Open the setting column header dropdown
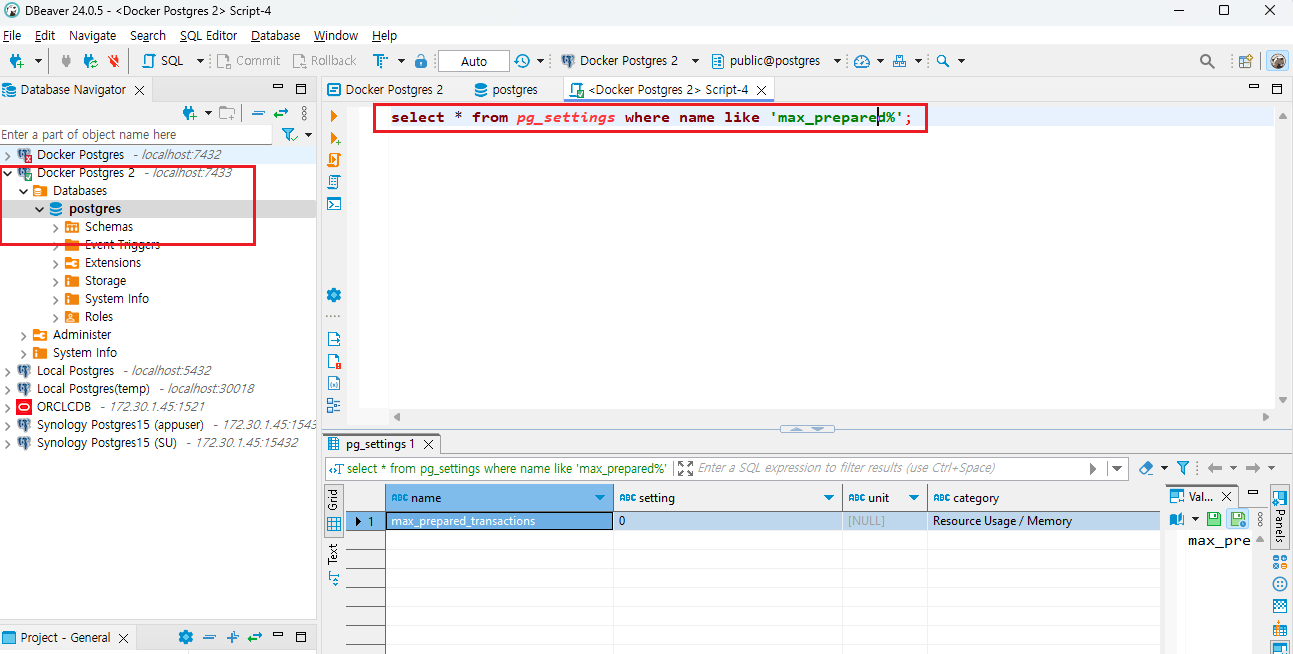The width and height of the screenshot is (1293, 654). 830,498
